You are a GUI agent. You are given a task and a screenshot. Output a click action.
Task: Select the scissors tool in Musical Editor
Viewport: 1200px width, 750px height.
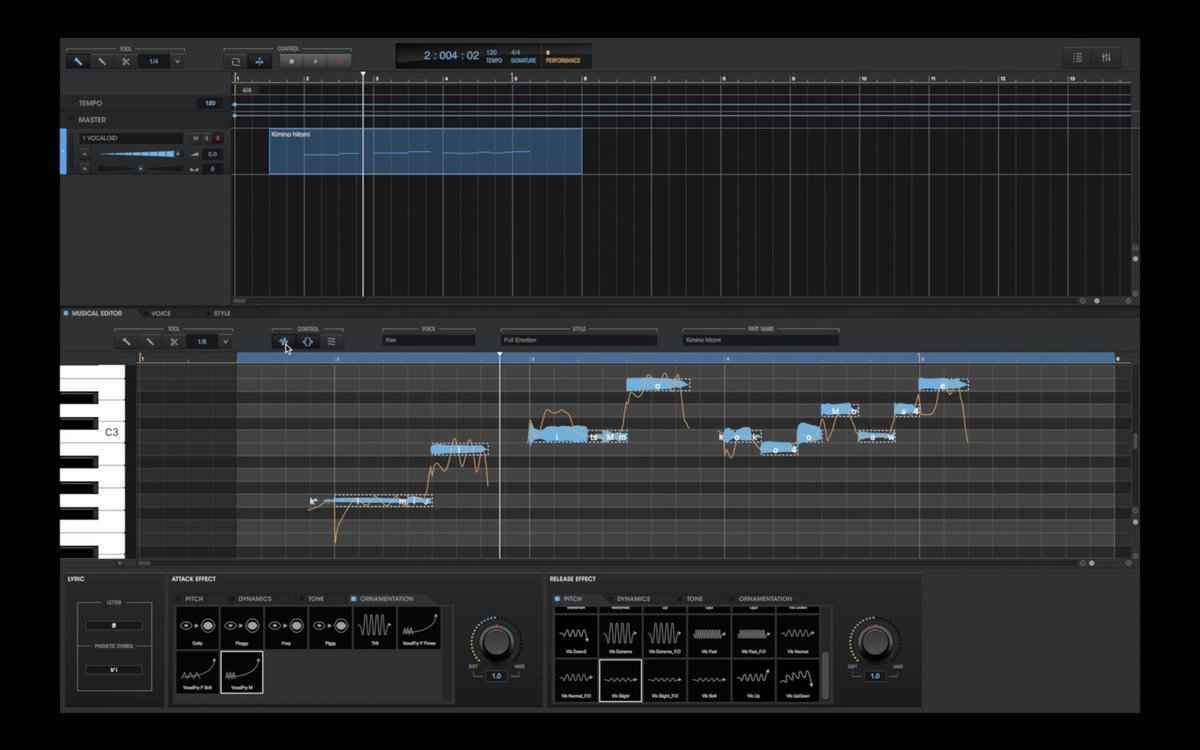coord(174,341)
